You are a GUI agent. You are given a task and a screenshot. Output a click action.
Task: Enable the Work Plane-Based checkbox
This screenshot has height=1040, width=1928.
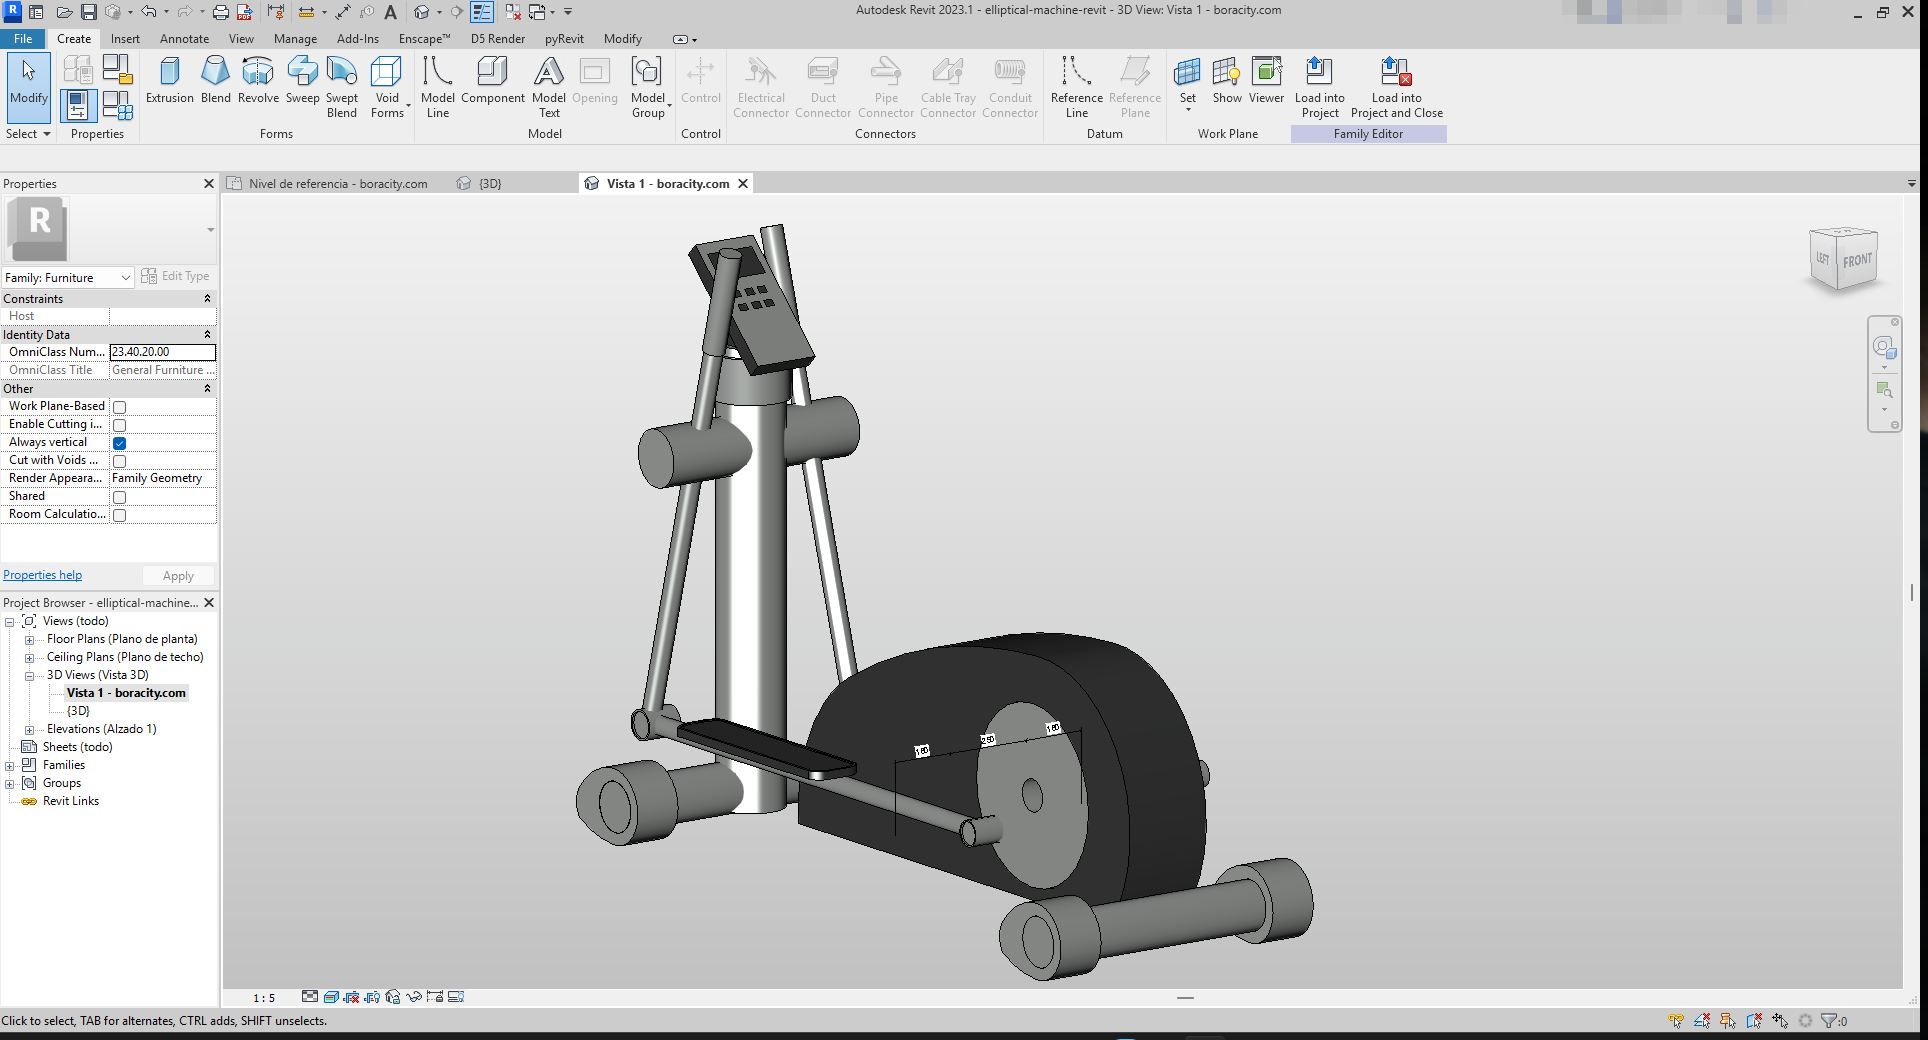[119, 407]
